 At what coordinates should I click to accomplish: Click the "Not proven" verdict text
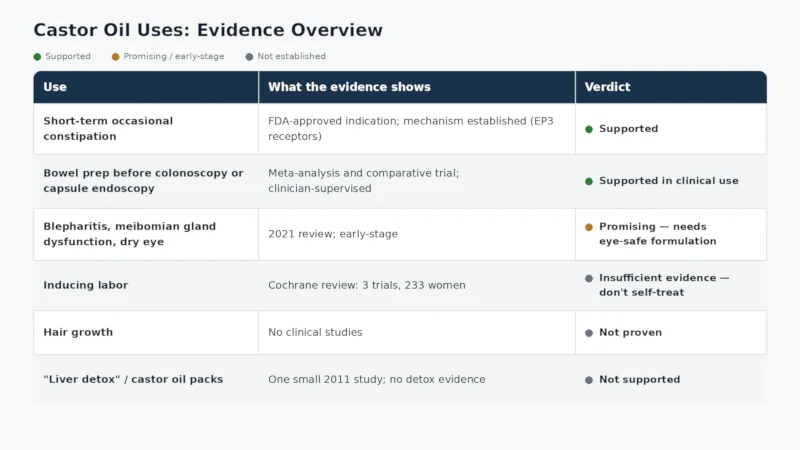(630, 332)
